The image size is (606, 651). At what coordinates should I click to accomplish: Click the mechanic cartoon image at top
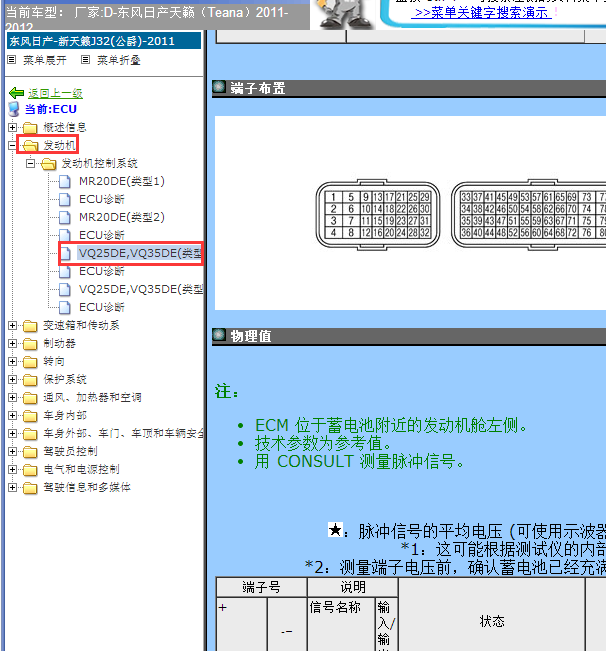click(x=344, y=14)
